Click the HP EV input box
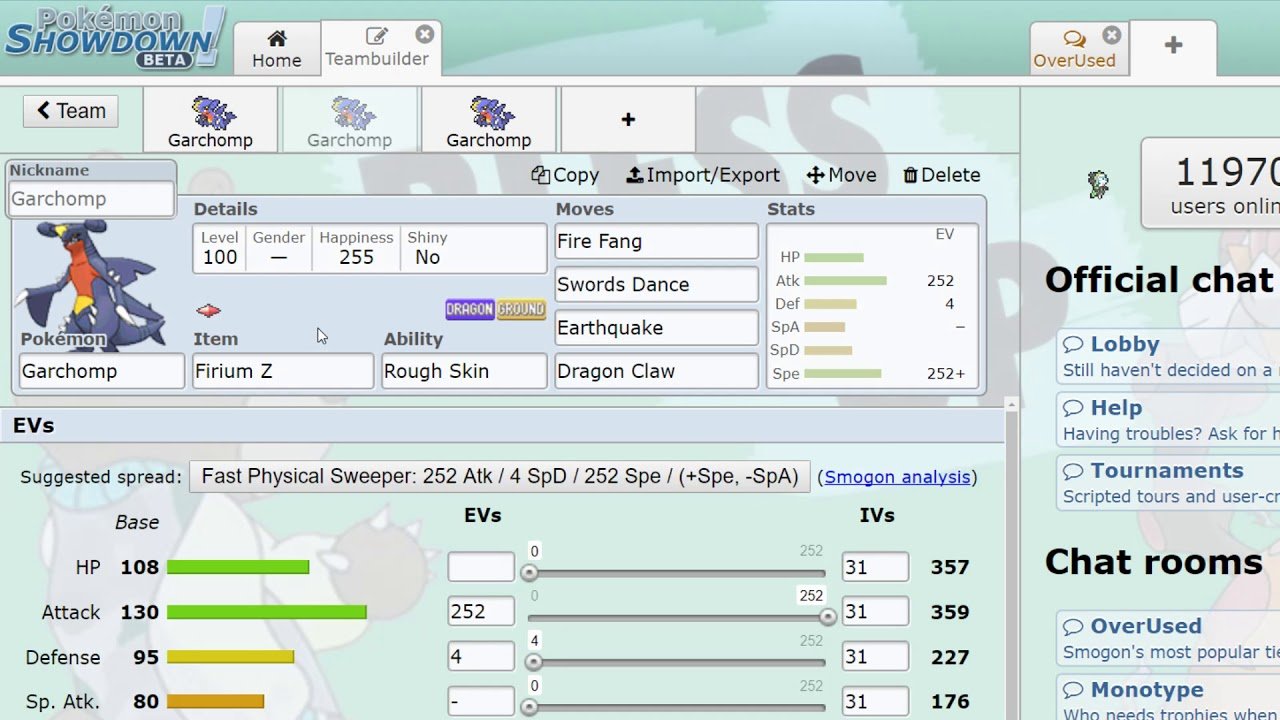 tap(481, 567)
